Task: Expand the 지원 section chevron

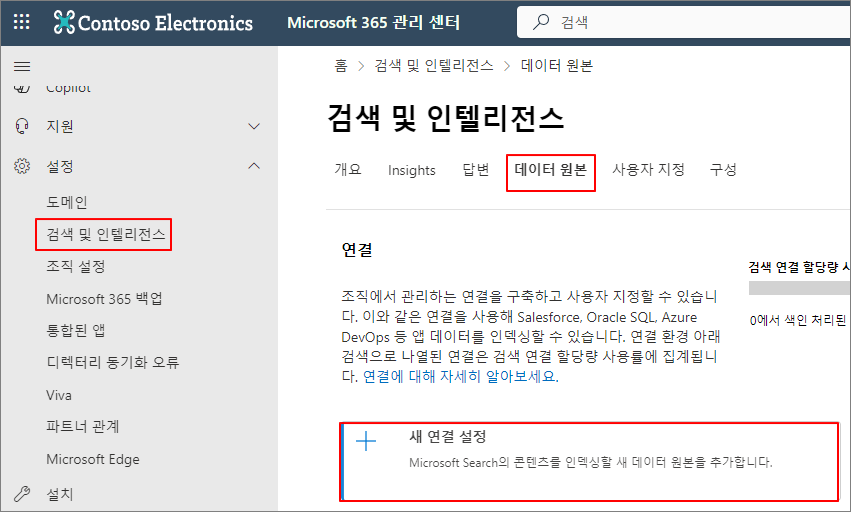Action: (x=254, y=127)
